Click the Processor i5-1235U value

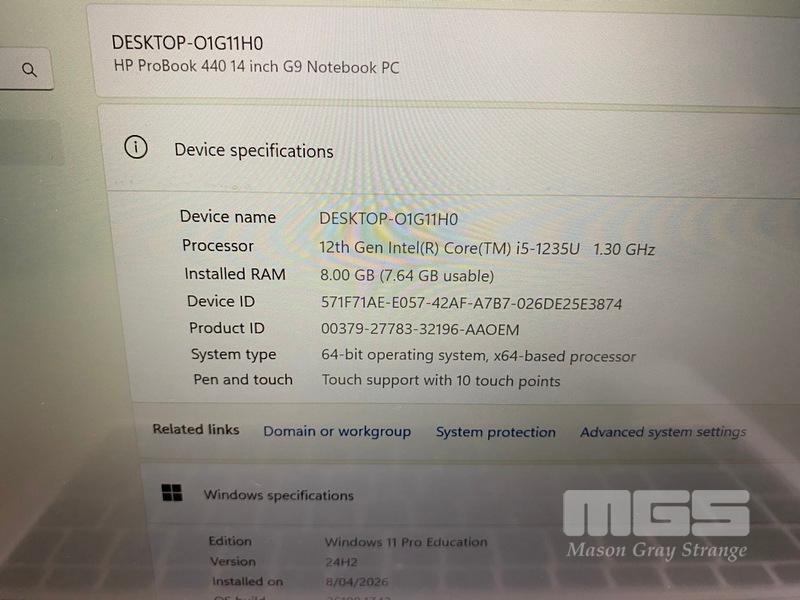tap(487, 248)
